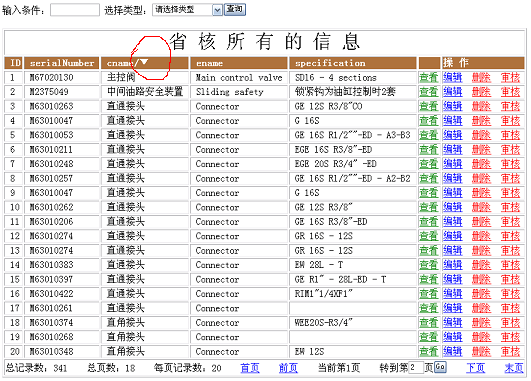531x381 pixels.
Task: Select the Connector cell in row M63010348
Action: [239, 351]
